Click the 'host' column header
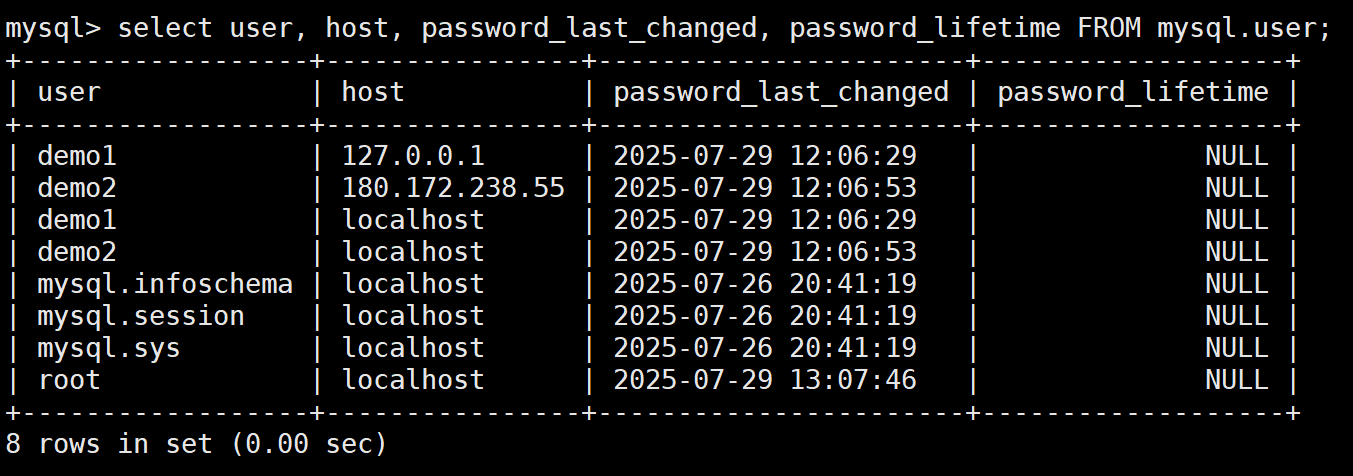Viewport: 1353px width, 476px height. (x=373, y=92)
